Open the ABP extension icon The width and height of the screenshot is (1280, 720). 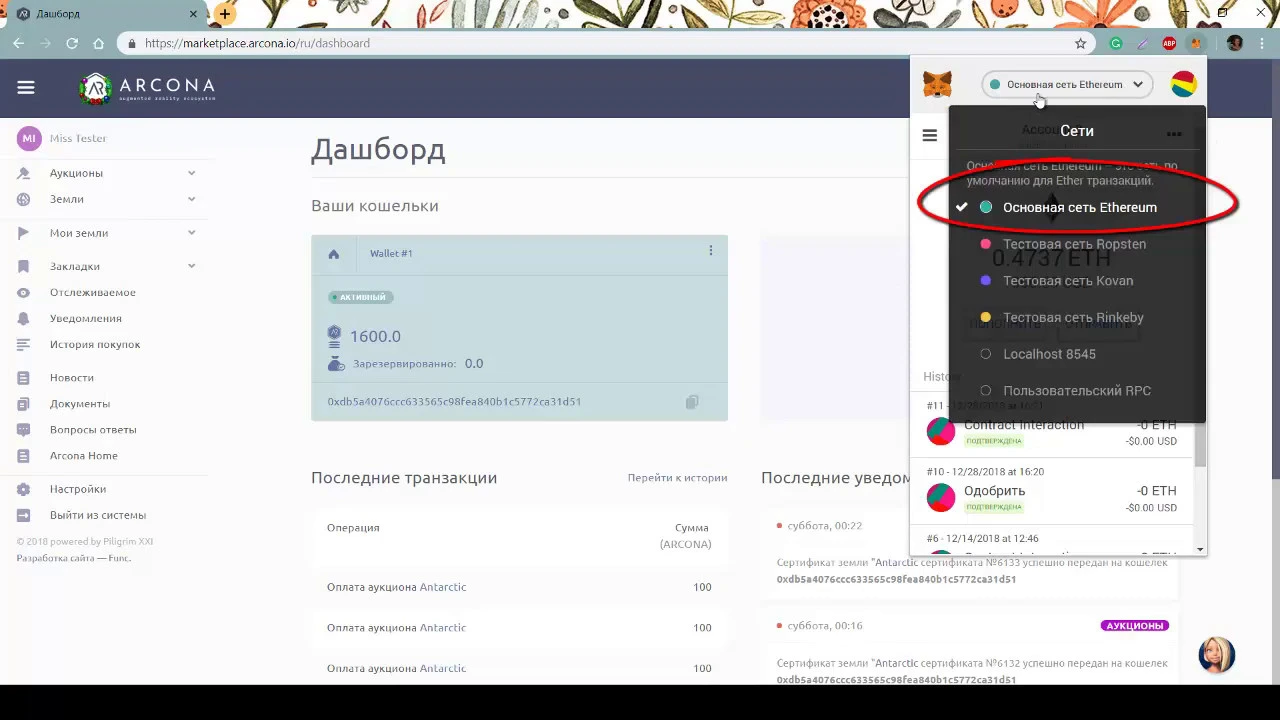(1169, 43)
